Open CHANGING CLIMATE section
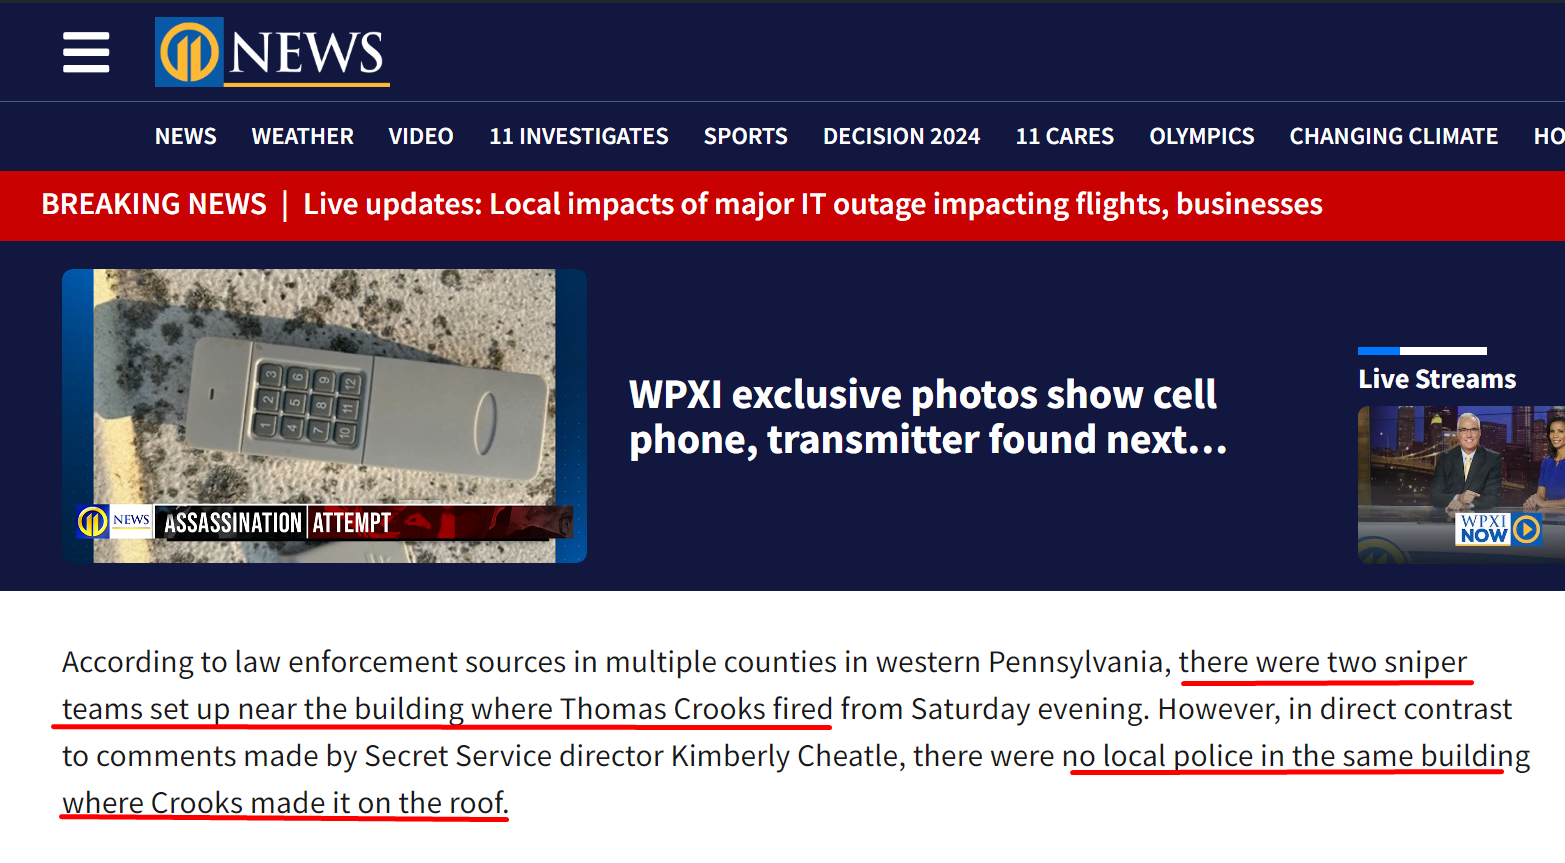Image resolution: width=1565 pixels, height=863 pixels. click(1394, 136)
